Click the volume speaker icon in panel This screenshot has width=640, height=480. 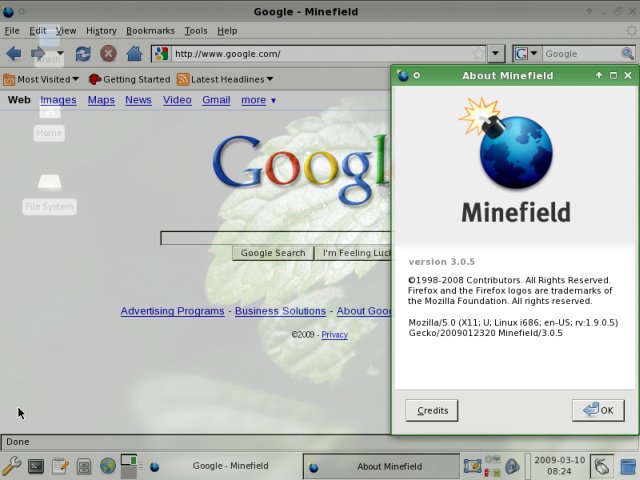pyautogui.click(x=512, y=466)
